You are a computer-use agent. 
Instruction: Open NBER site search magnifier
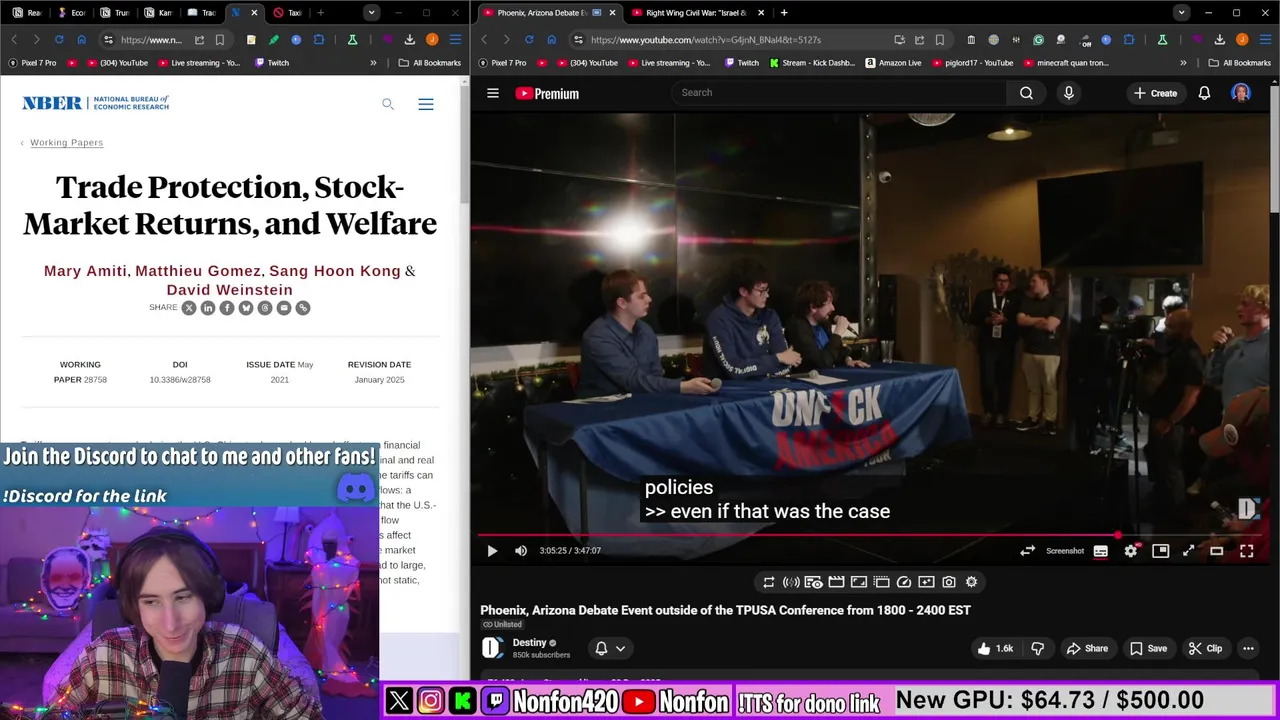tap(388, 104)
